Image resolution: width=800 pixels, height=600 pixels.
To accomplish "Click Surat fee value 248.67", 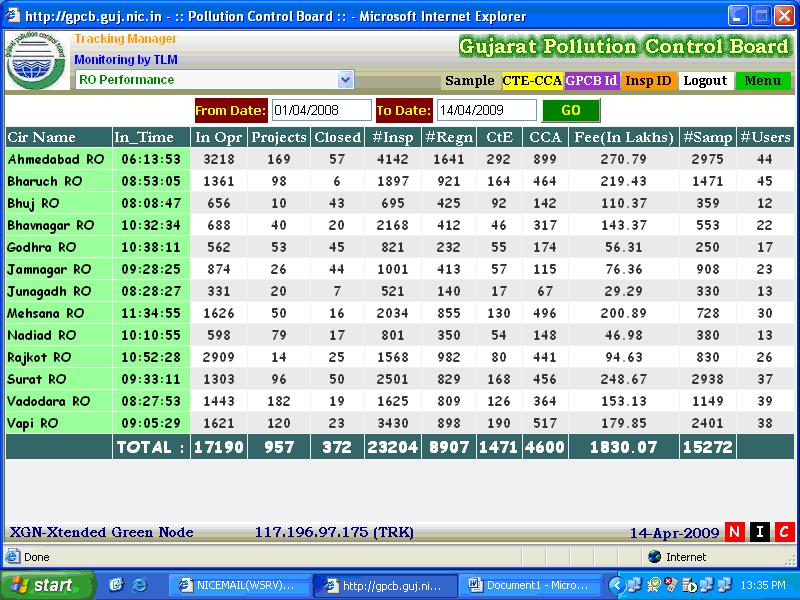I will [623, 379].
